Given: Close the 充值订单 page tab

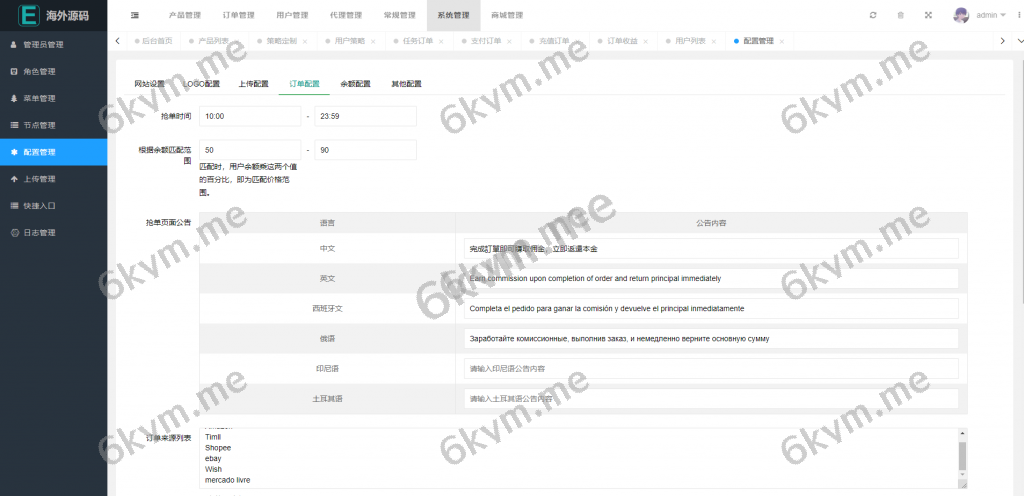Looking at the screenshot, I should pyautogui.click(x=577, y=41).
